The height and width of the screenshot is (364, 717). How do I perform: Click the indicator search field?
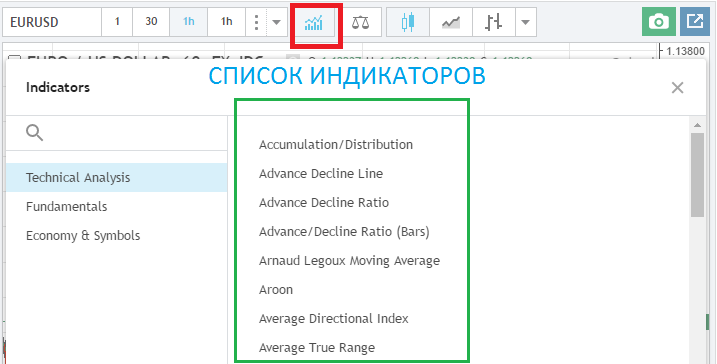[117, 133]
